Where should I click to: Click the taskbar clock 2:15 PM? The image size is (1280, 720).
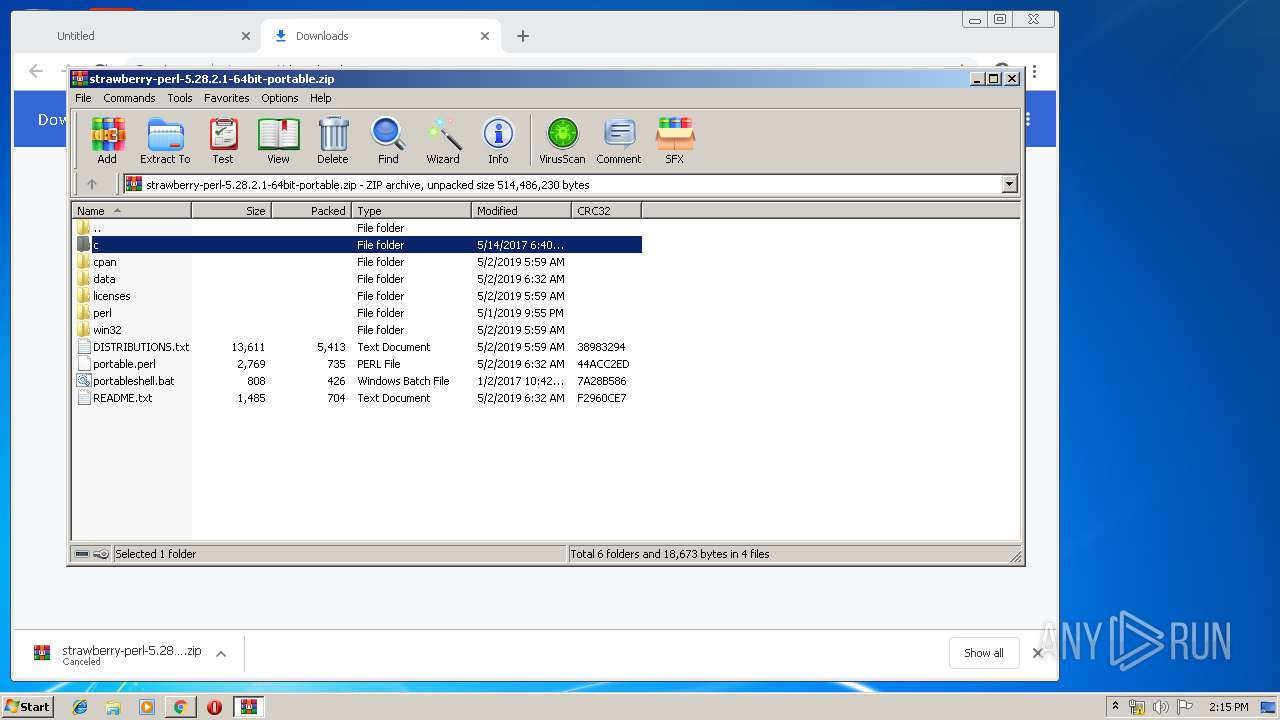[x=1228, y=707]
